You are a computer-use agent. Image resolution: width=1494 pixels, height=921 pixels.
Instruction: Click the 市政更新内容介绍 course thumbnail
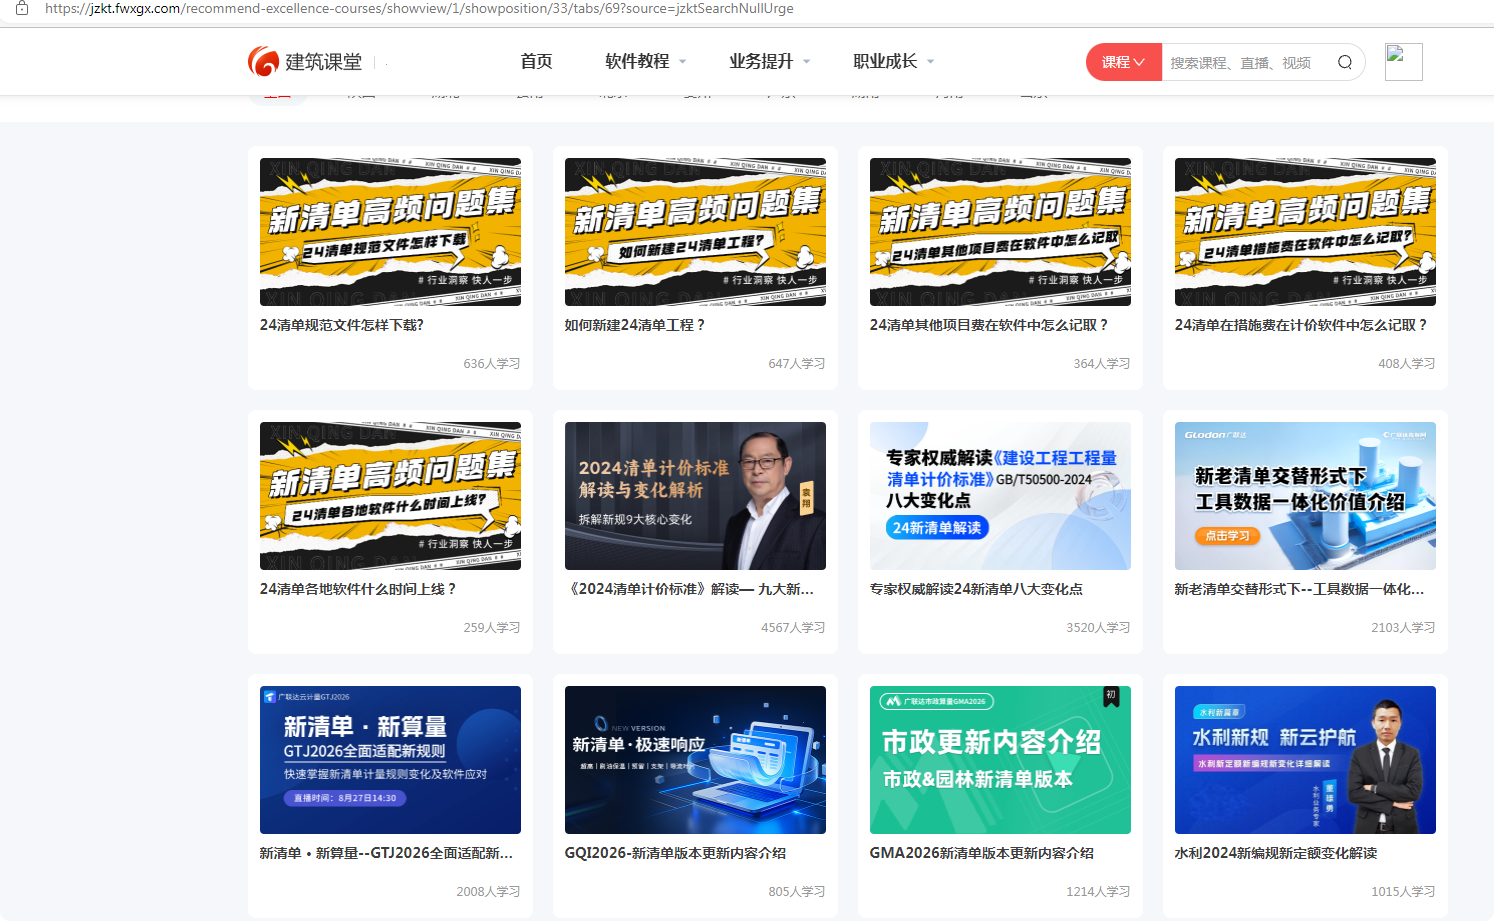[1000, 760]
